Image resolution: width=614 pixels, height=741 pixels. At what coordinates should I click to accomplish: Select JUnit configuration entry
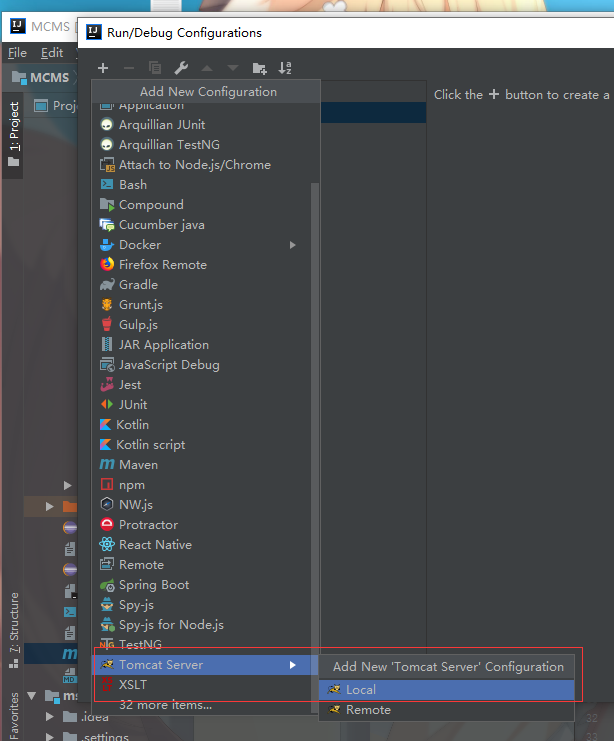(202, 405)
